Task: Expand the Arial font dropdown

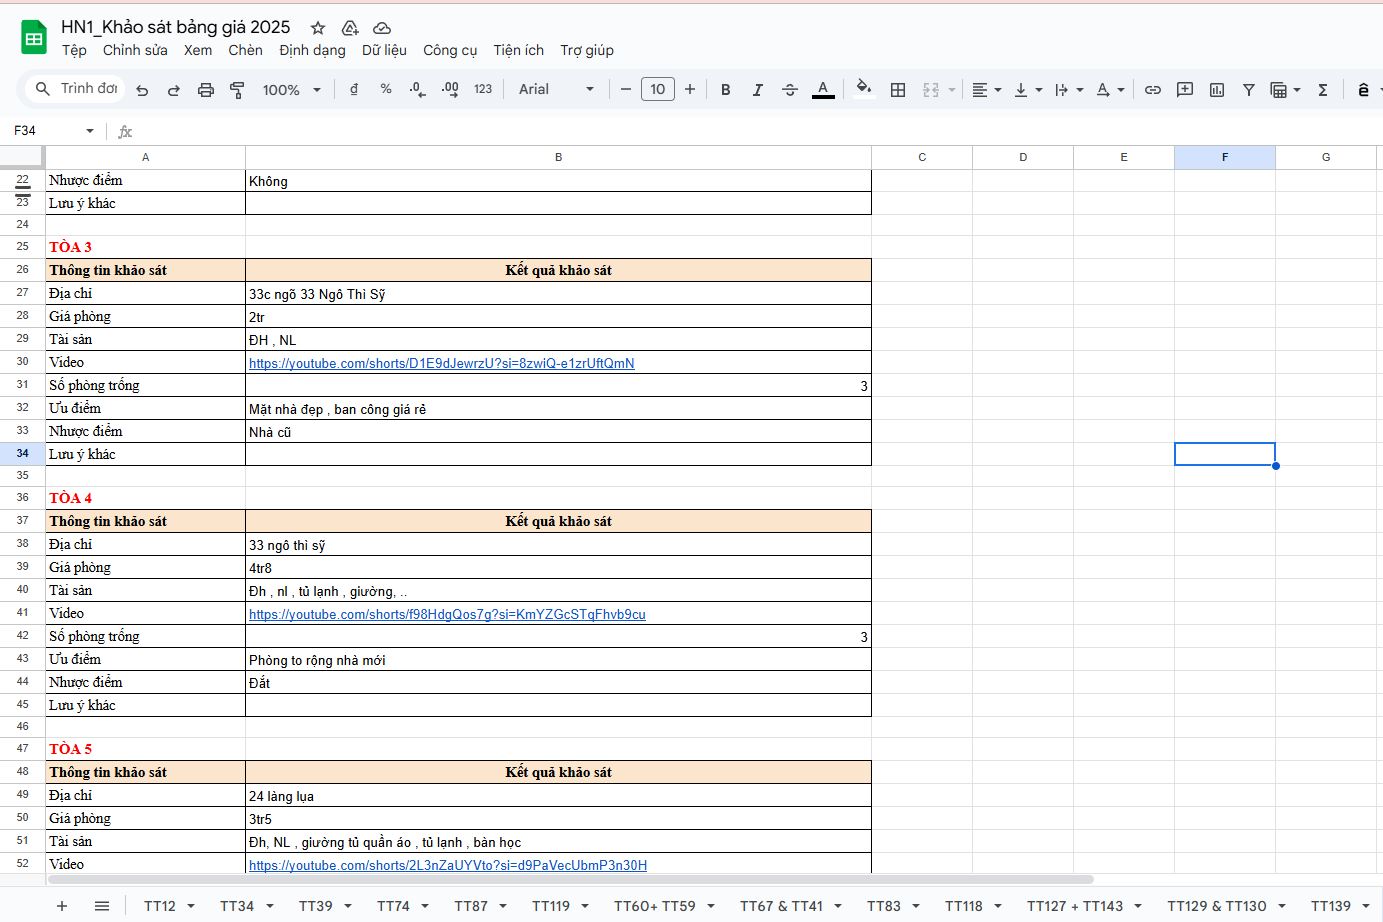Action: tap(556, 89)
